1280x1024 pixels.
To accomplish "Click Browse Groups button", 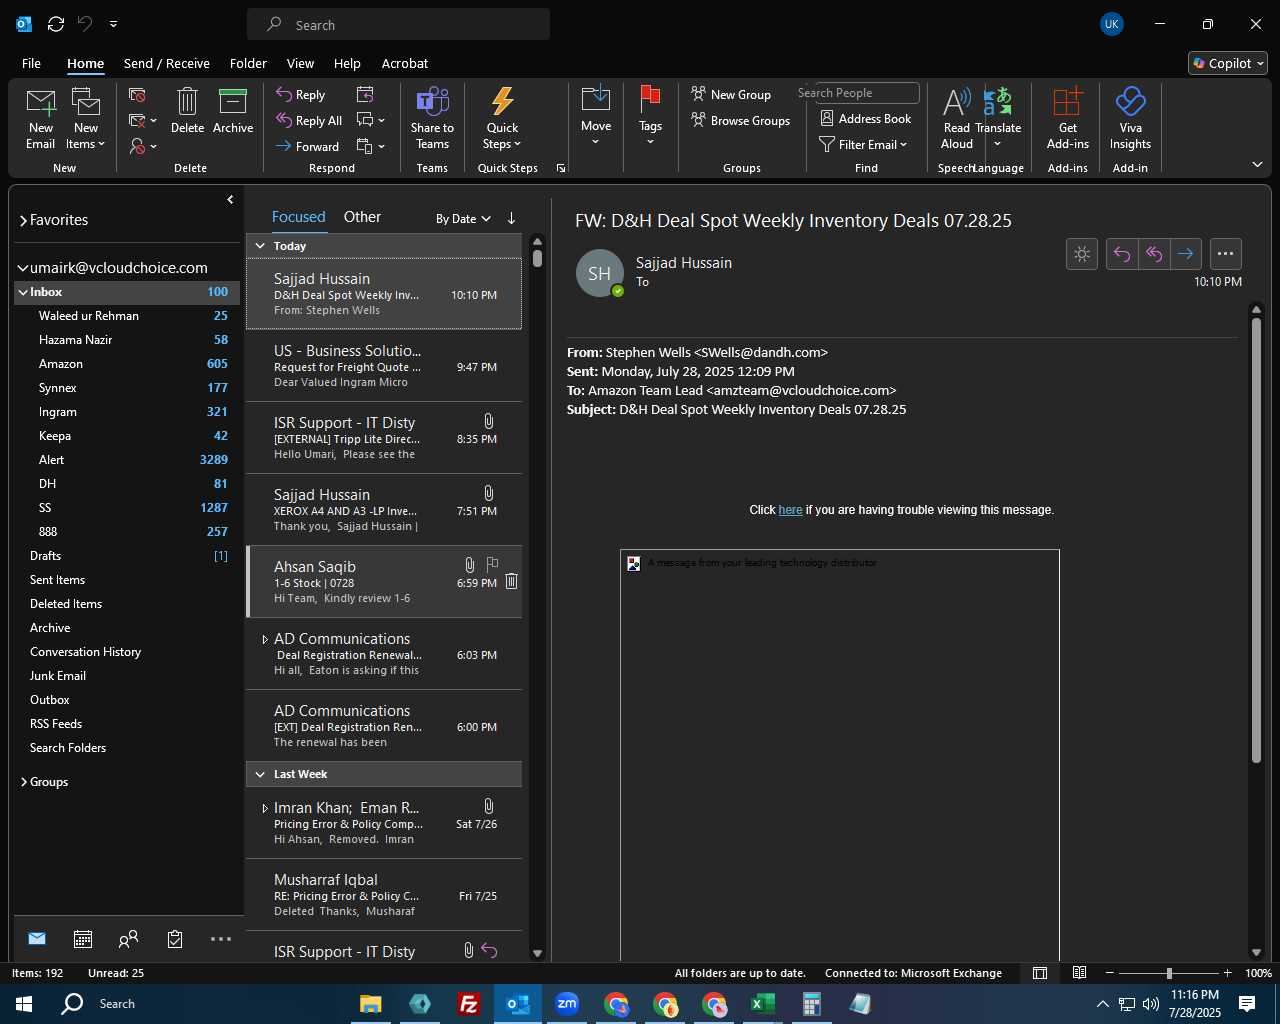I will (740, 120).
